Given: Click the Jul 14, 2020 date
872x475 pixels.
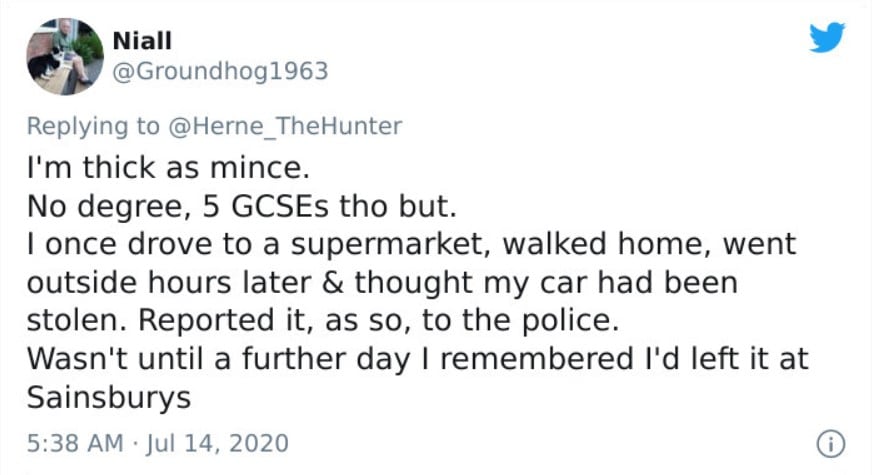Looking at the screenshot, I should (x=217, y=443).
